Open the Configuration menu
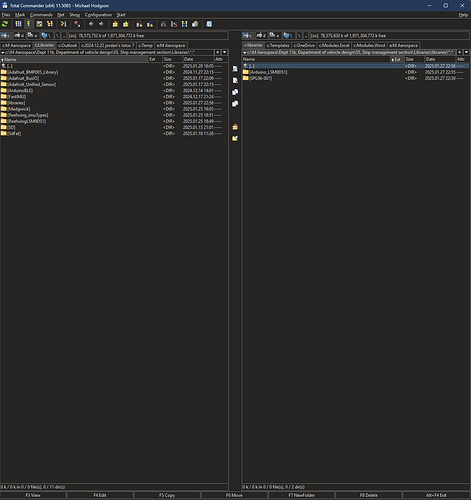The width and height of the screenshot is (471, 500). click(x=98, y=15)
